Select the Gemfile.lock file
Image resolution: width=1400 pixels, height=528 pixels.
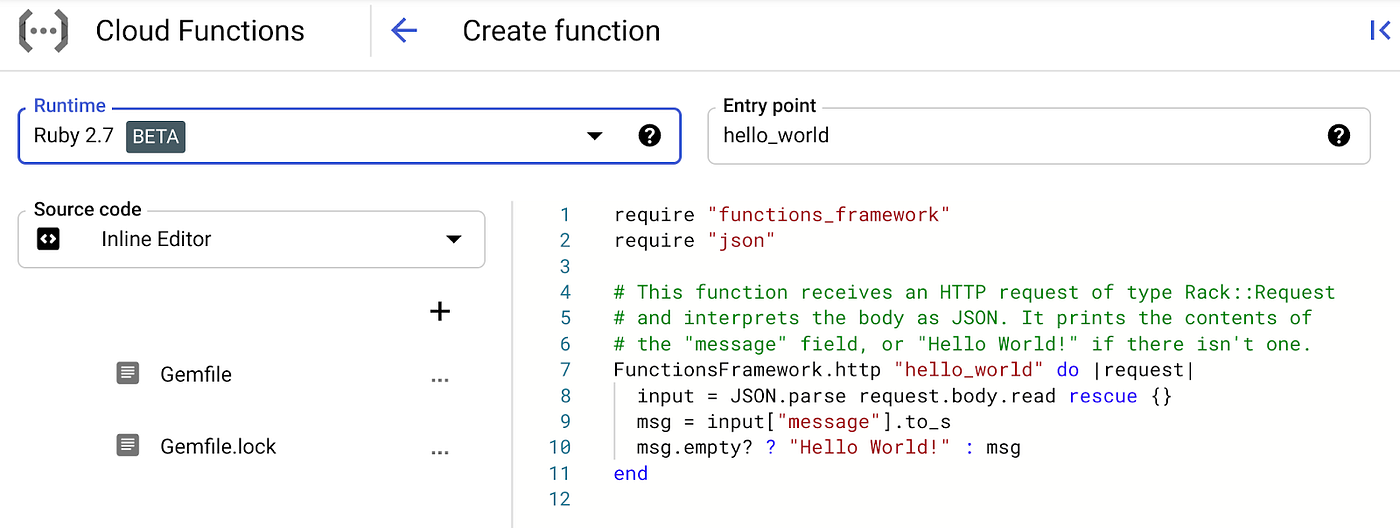[218, 447]
